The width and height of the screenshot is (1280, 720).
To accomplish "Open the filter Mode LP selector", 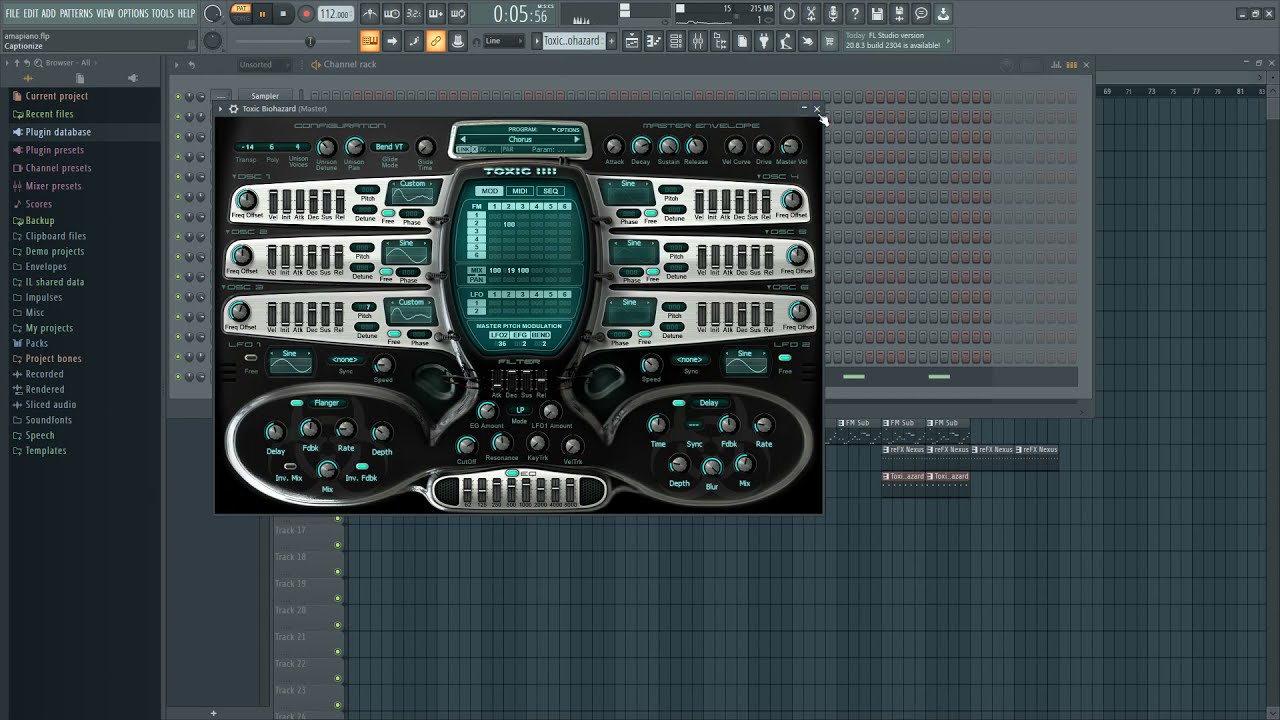I will [x=520, y=410].
